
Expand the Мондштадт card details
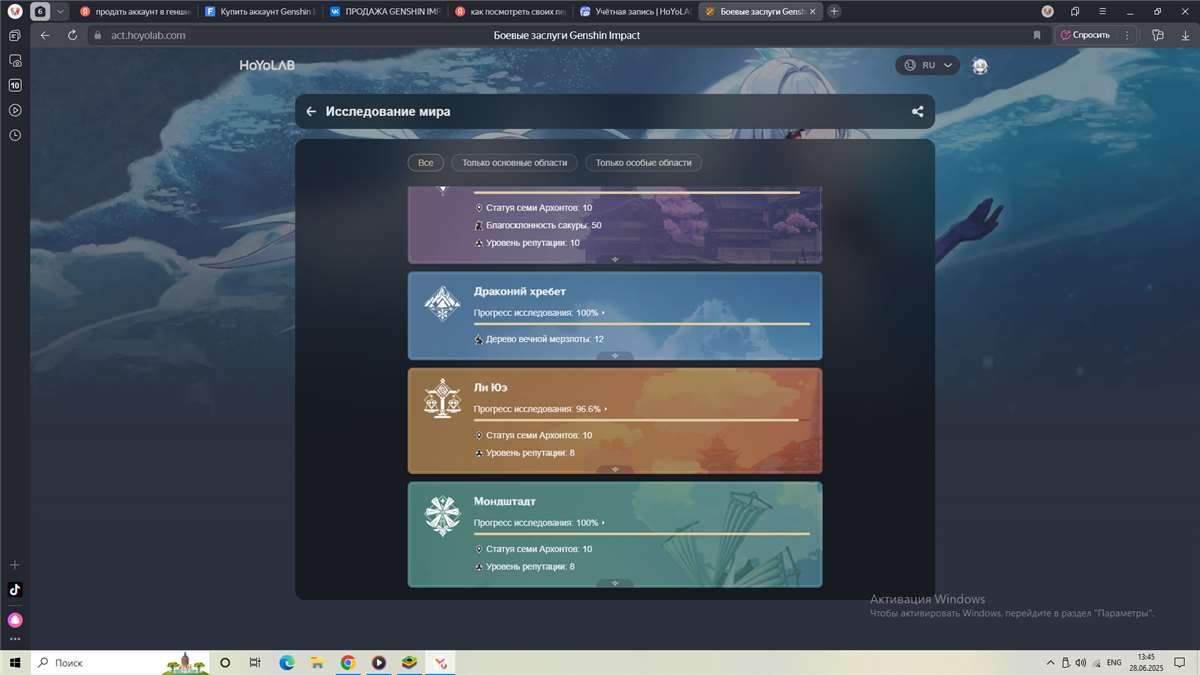click(x=615, y=583)
